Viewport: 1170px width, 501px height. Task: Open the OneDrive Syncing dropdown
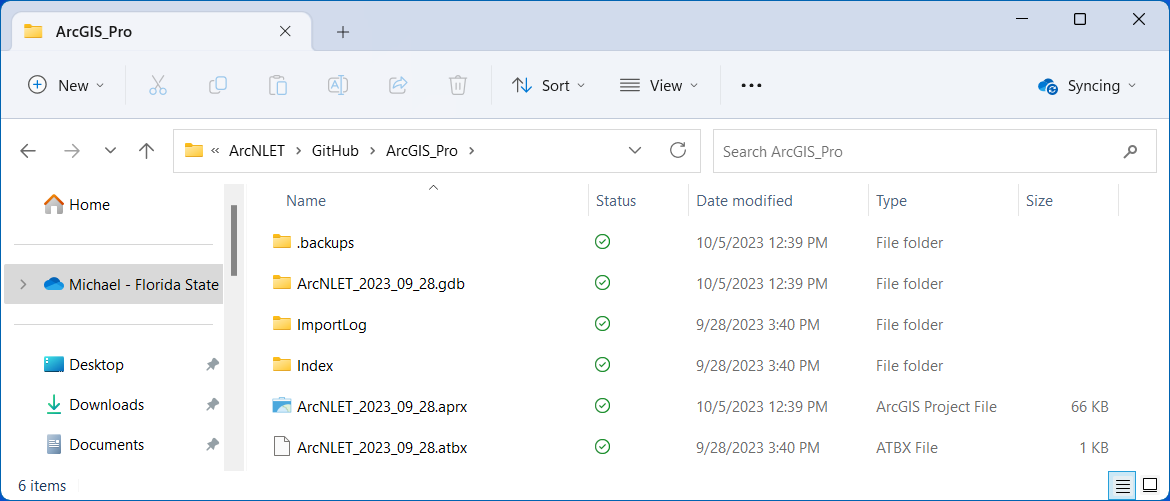(x=1088, y=85)
